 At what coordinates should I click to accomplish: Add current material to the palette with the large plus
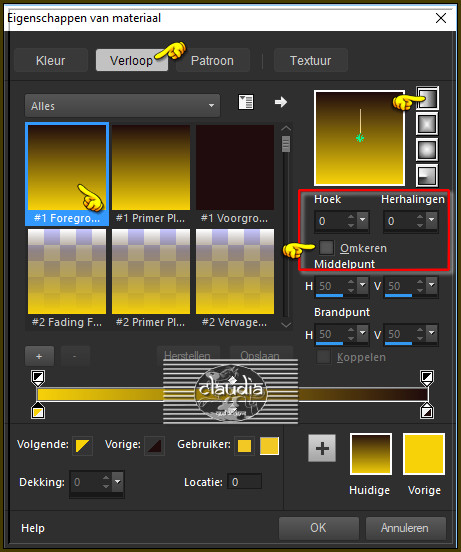click(322, 448)
